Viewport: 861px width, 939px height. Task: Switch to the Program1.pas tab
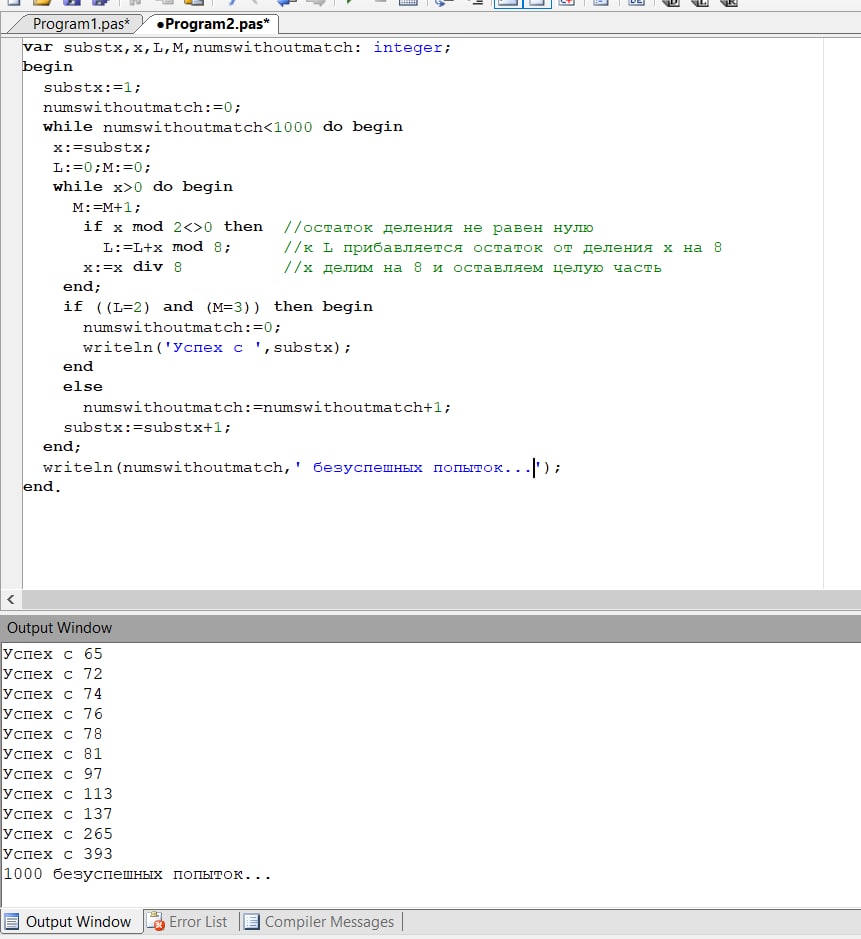[81, 24]
